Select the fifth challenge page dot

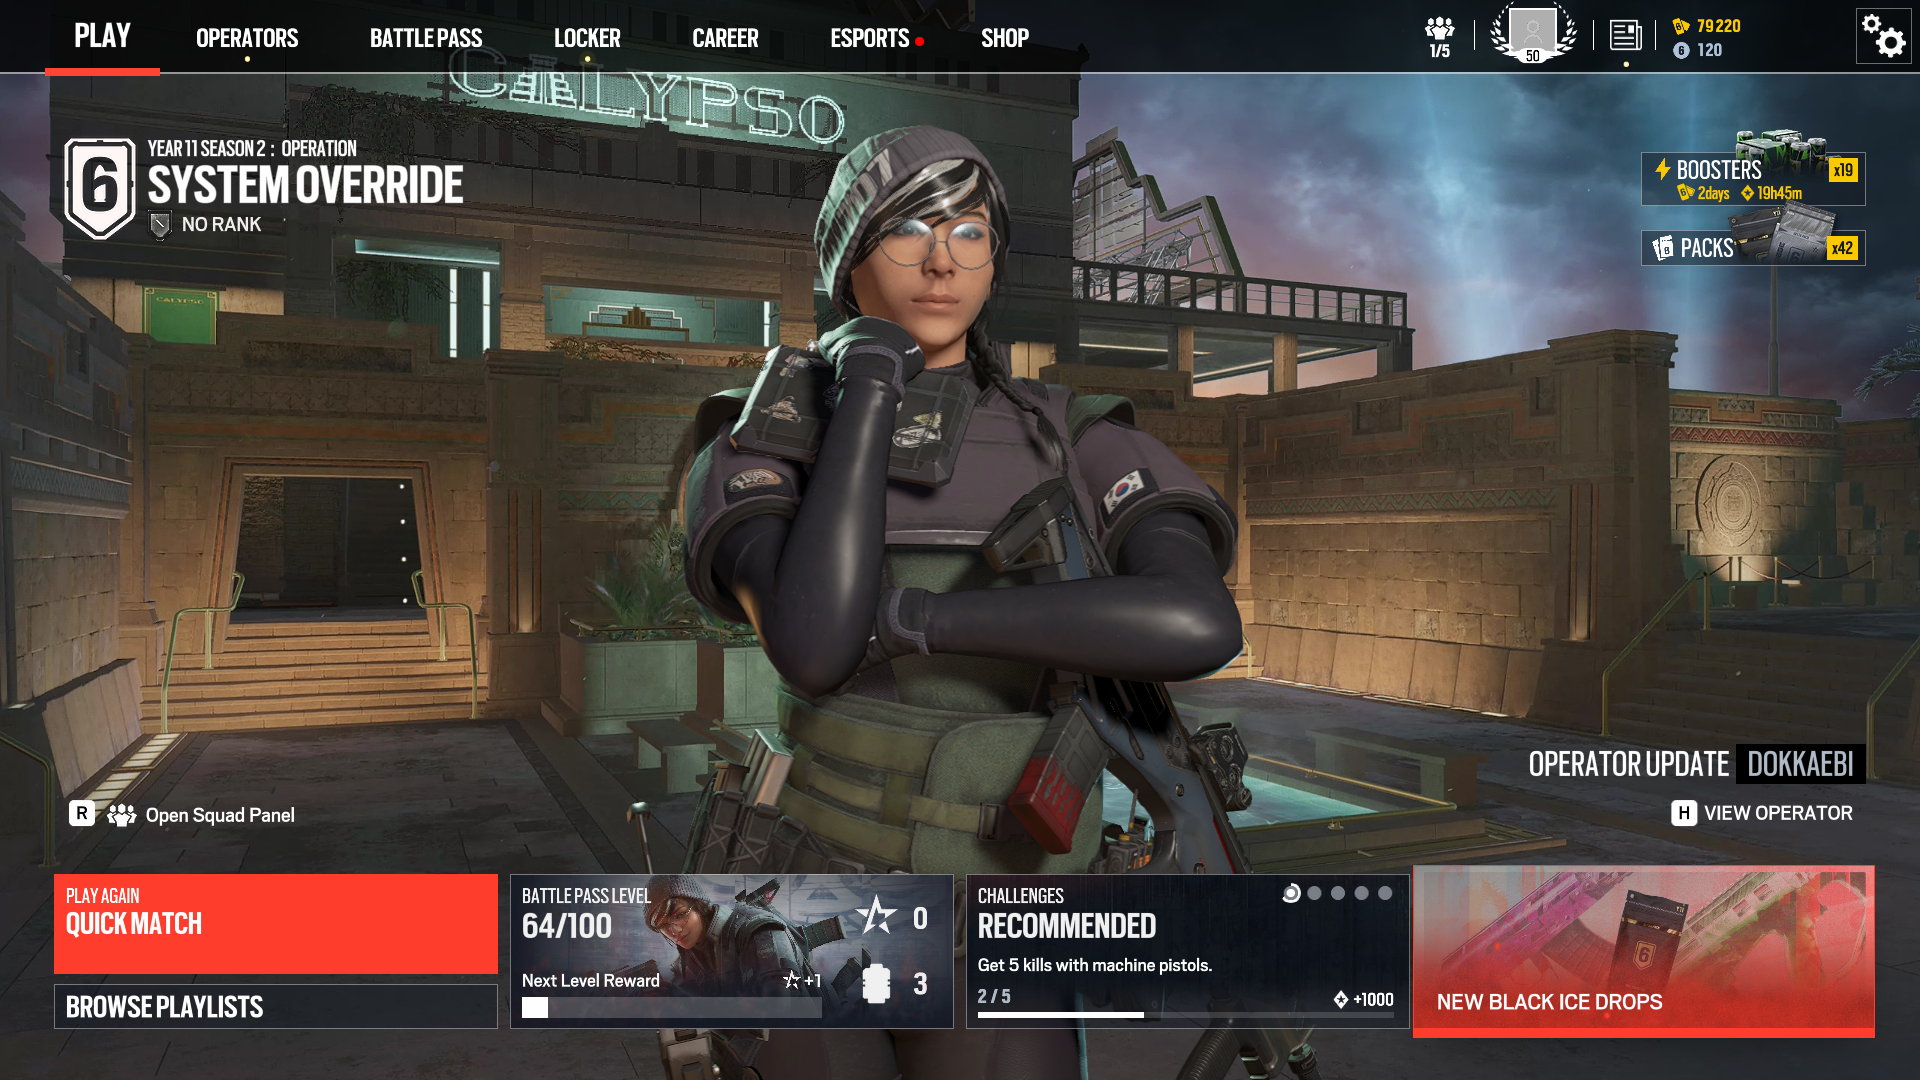click(1385, 893)
